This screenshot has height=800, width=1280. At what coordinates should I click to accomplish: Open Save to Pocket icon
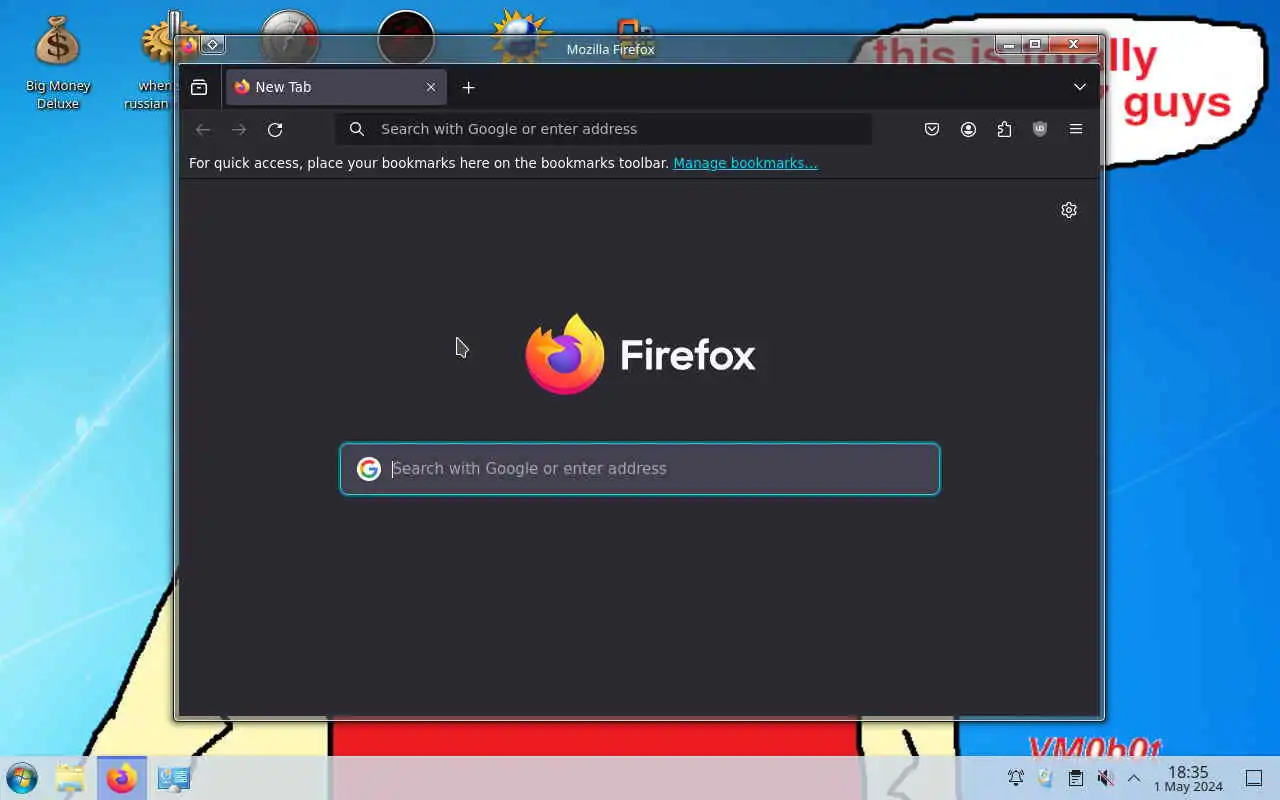(932, 129)
